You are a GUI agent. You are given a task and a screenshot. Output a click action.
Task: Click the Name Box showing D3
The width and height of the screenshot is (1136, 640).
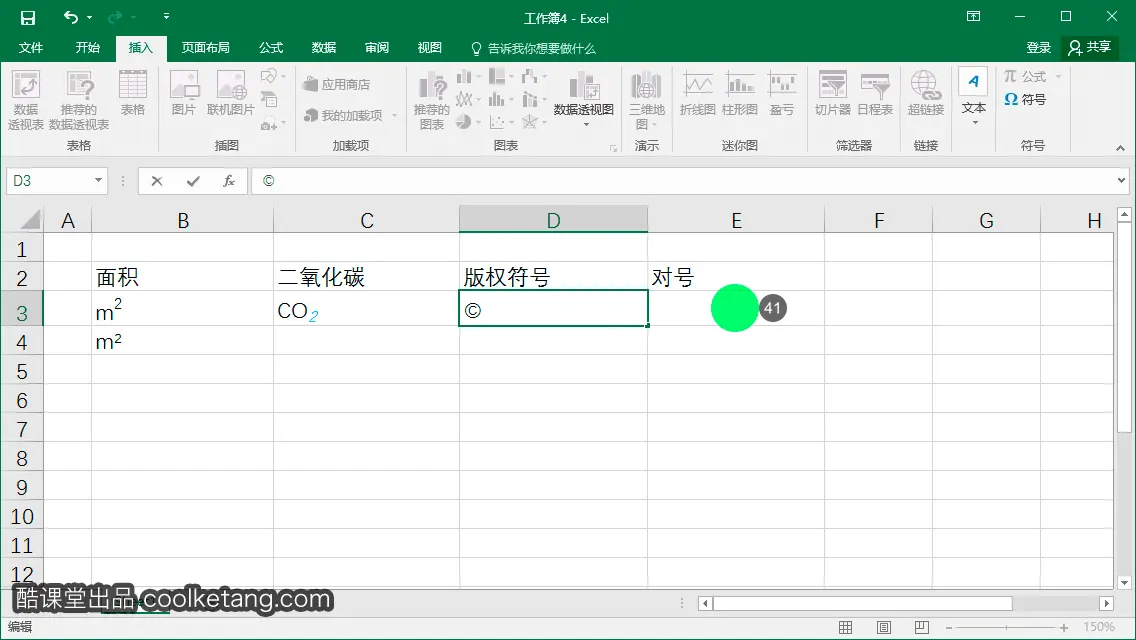pos(49,180)
